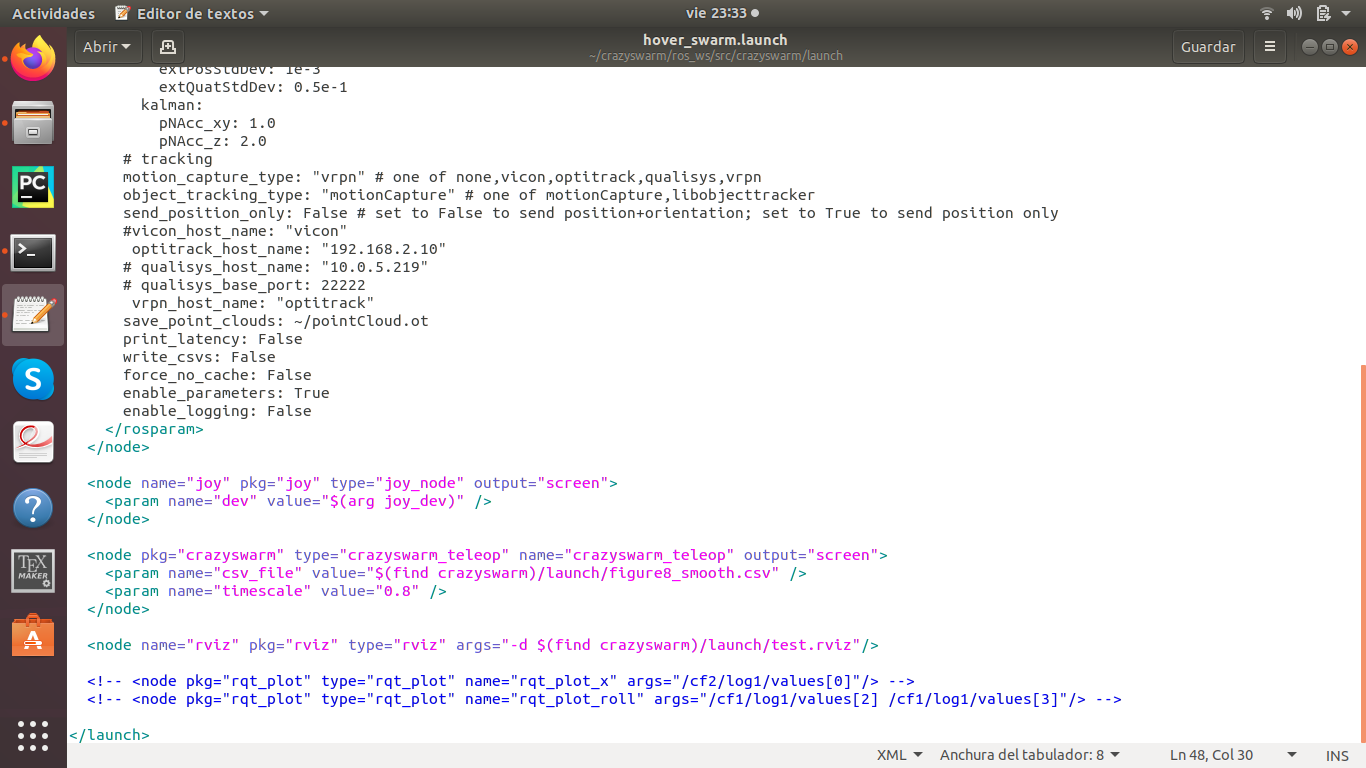
Task: Click the qualisys_base_port: 22222 line
Action: (x=244, y=285)
